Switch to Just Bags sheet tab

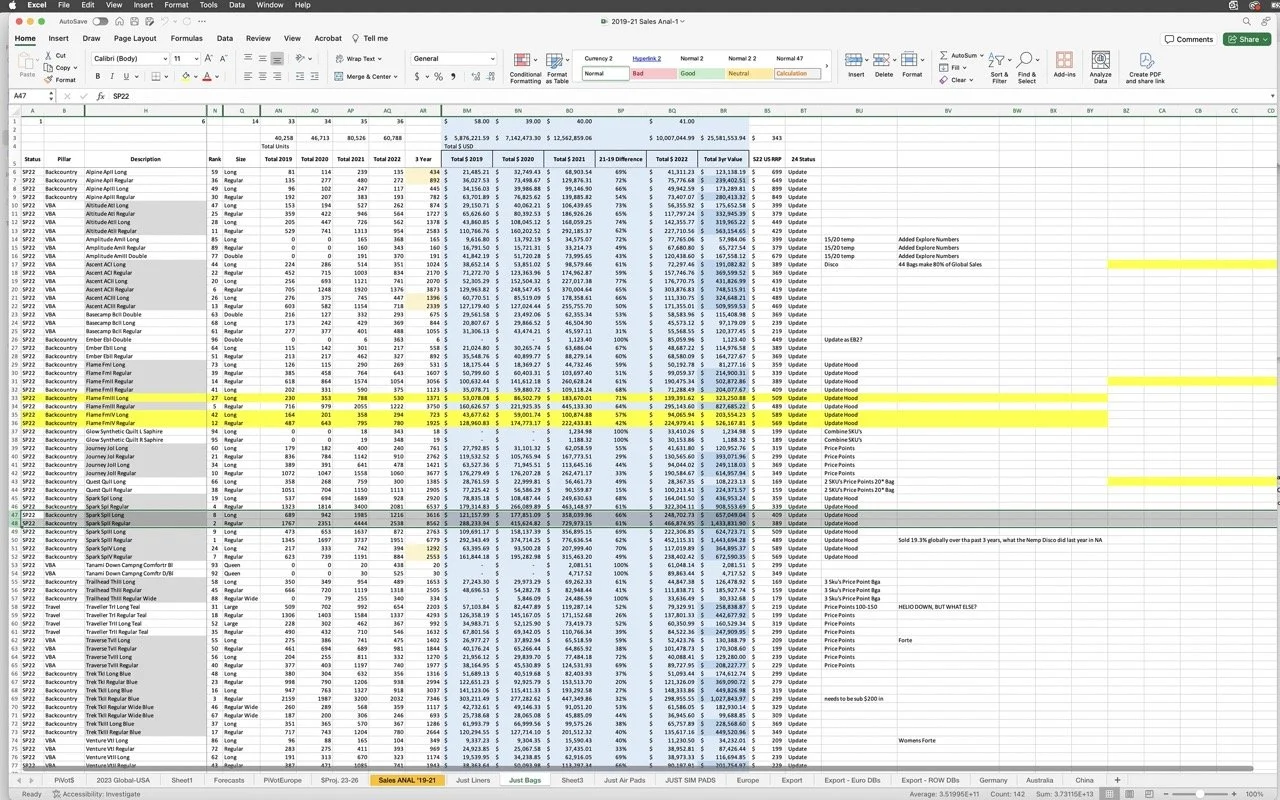point(525,780)
